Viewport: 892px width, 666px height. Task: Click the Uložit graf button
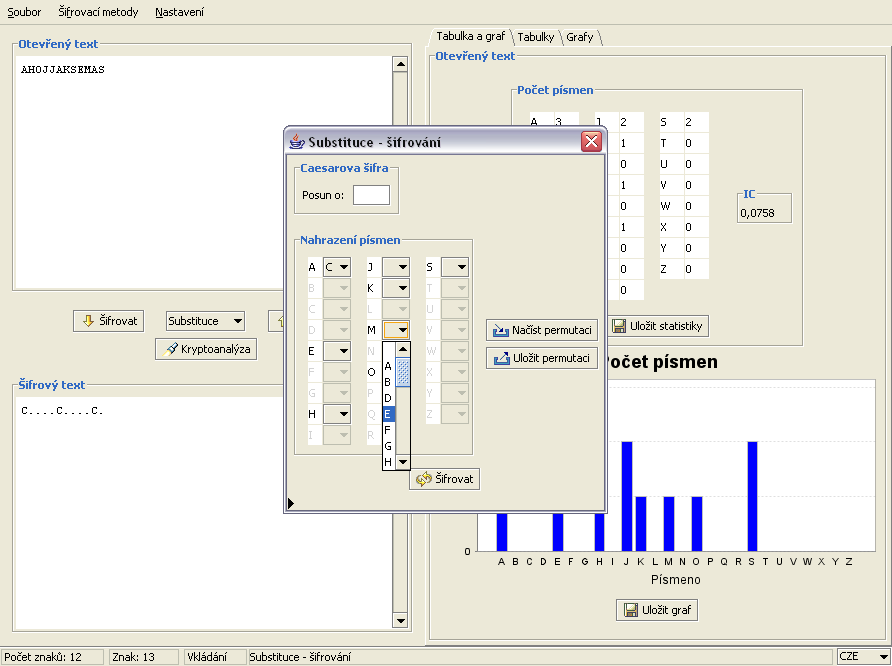pyautogui.click(x=657, y=610)
